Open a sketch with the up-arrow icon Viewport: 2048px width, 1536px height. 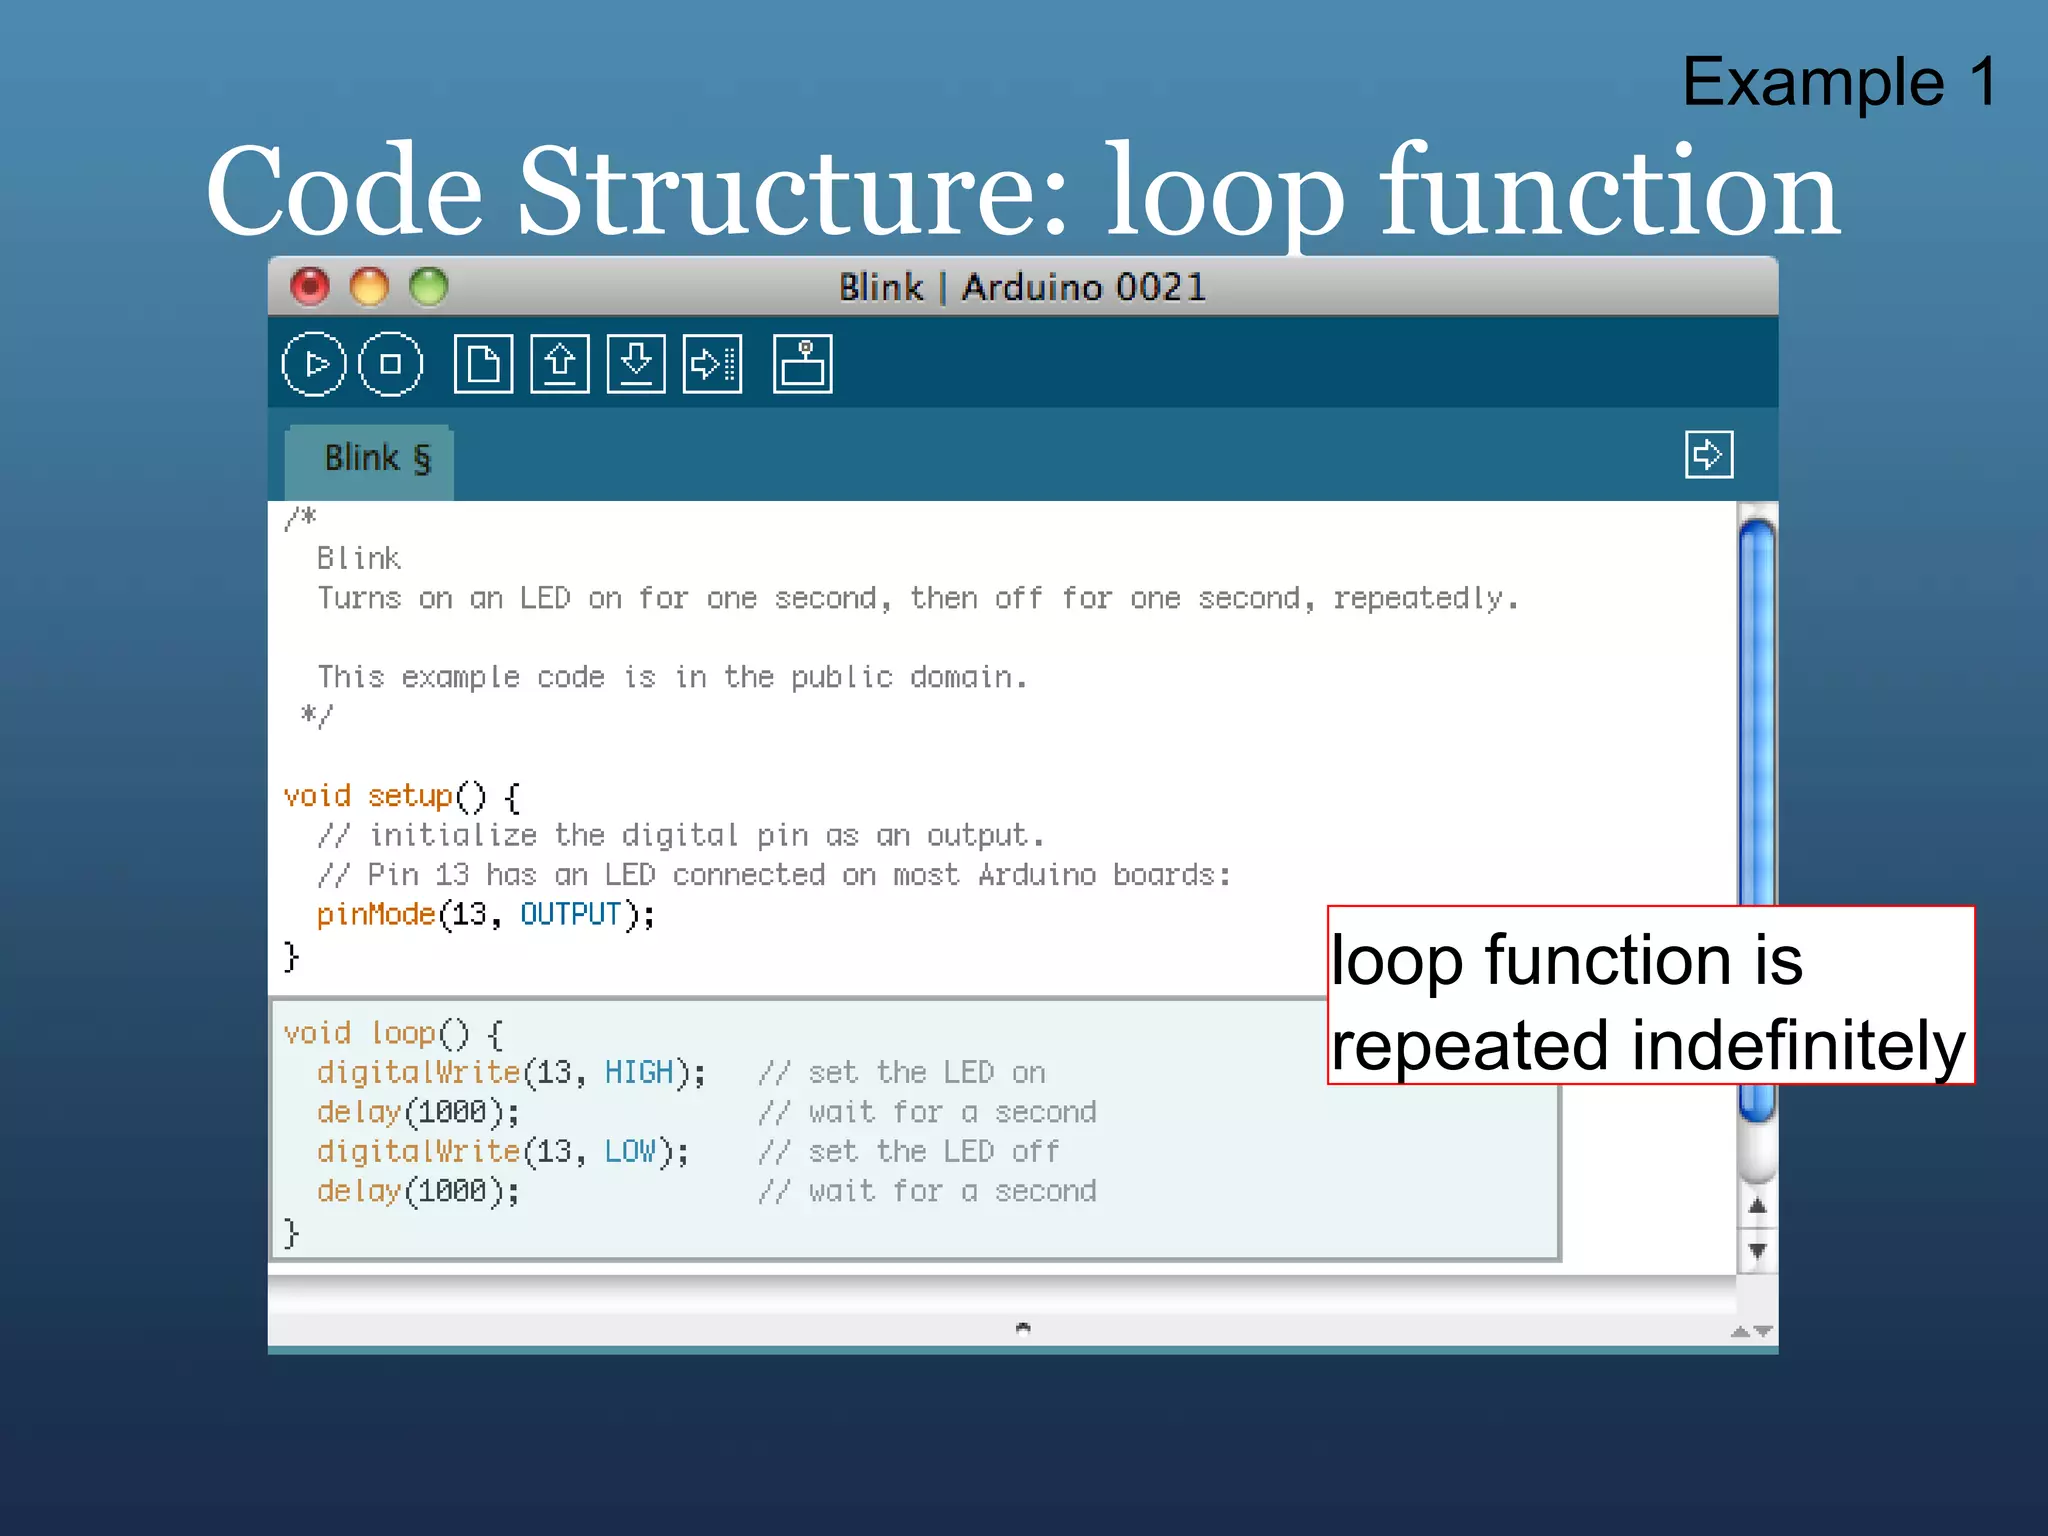(560, 364)
